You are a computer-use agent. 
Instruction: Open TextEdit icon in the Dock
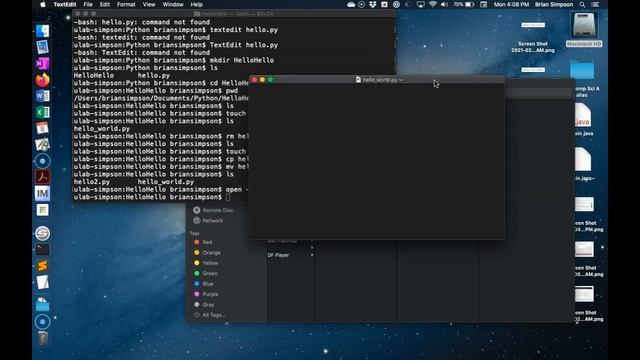(x=42, y=282)
